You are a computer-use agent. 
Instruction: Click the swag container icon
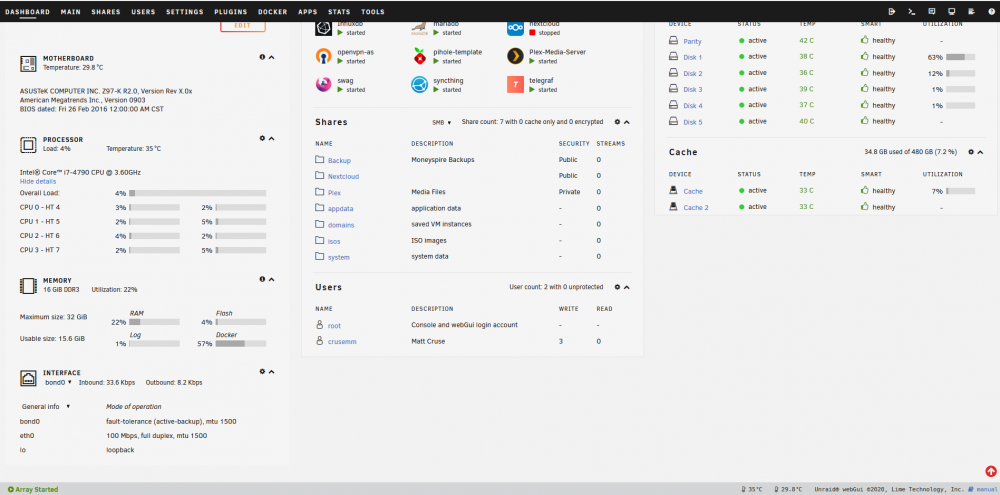click(324, 84)
